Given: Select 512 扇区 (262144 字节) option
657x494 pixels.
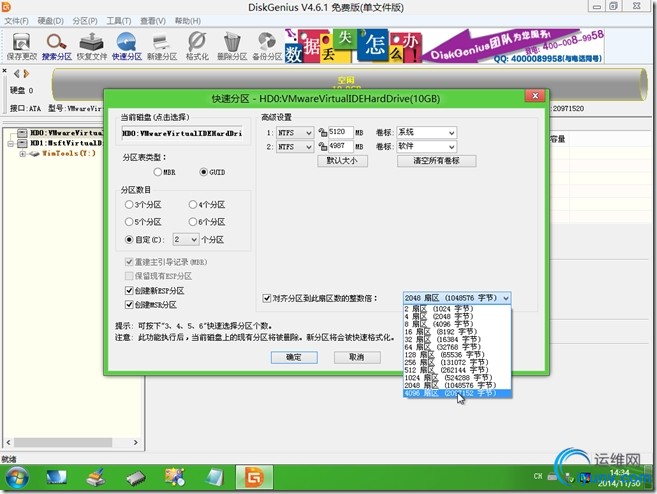Looking at the screenshot, I should (x=457, y=370).
